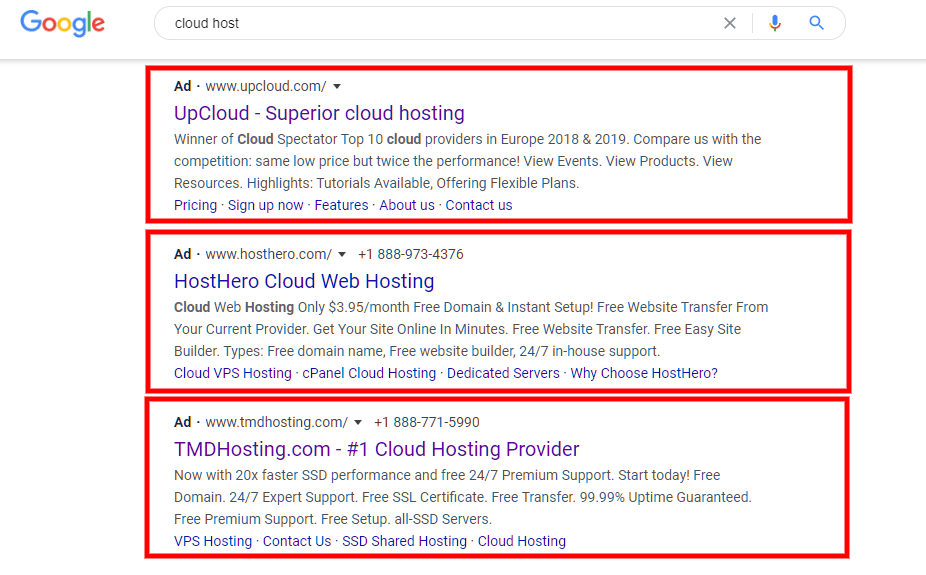Click UpCloud Sign up now sitelink
The height and width of the screenshot is (575, 926).
265,205
